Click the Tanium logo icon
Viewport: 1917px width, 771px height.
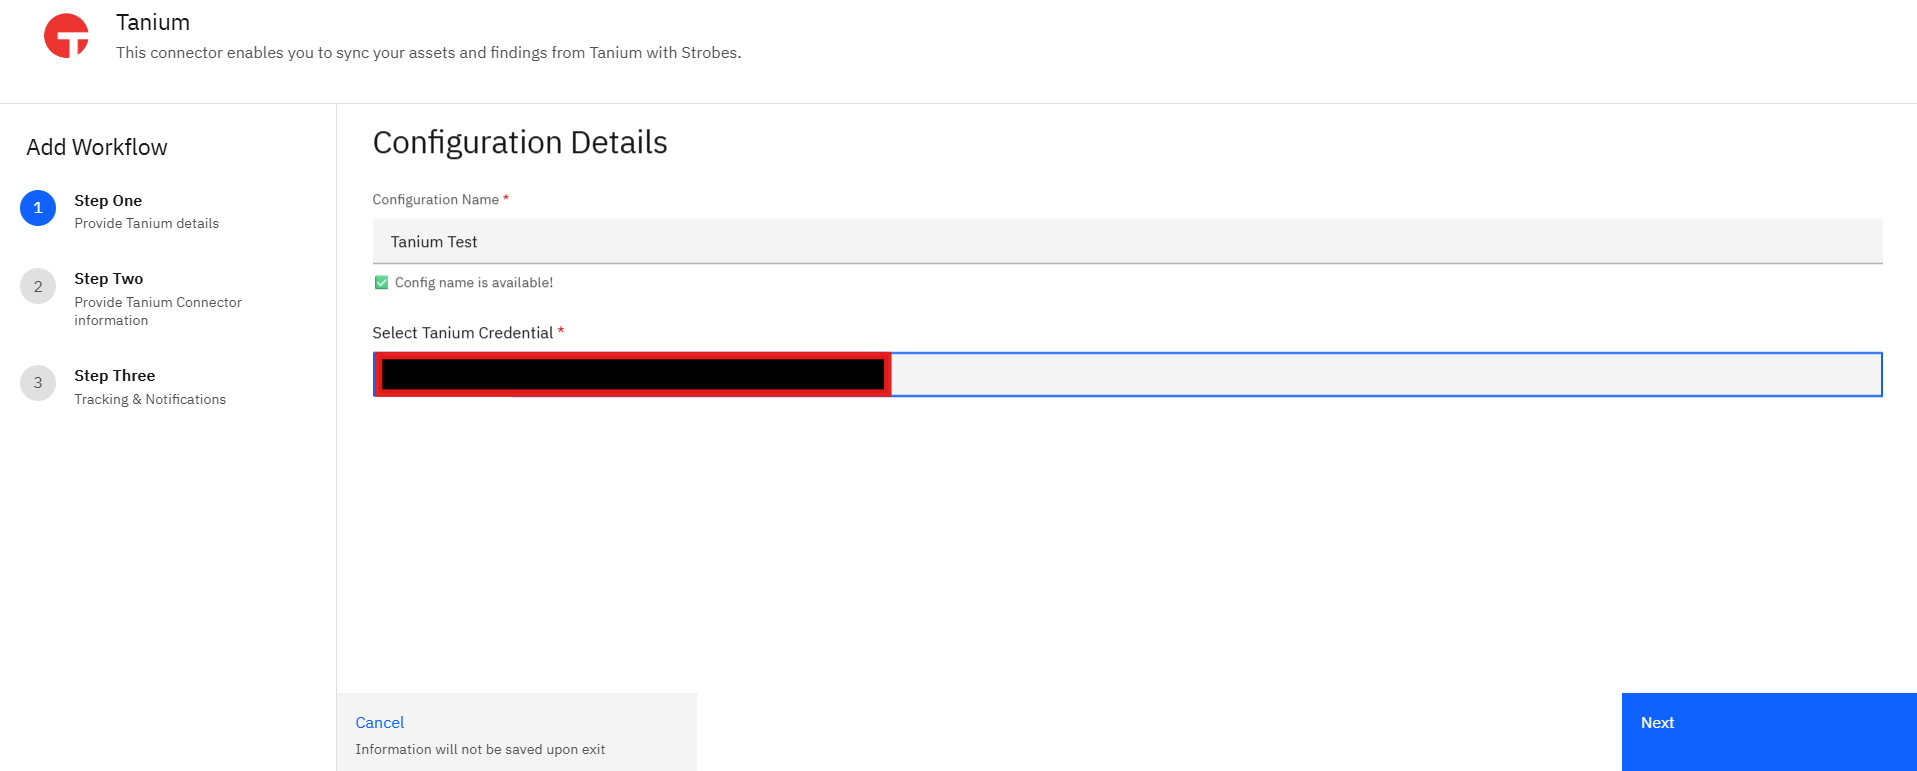point(66,36)
